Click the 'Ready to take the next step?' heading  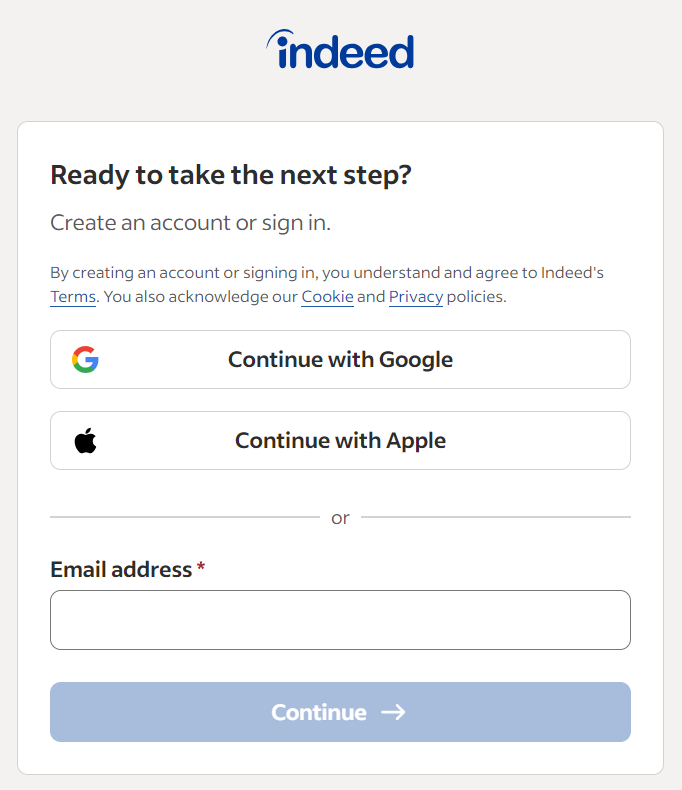click(231, 176)
